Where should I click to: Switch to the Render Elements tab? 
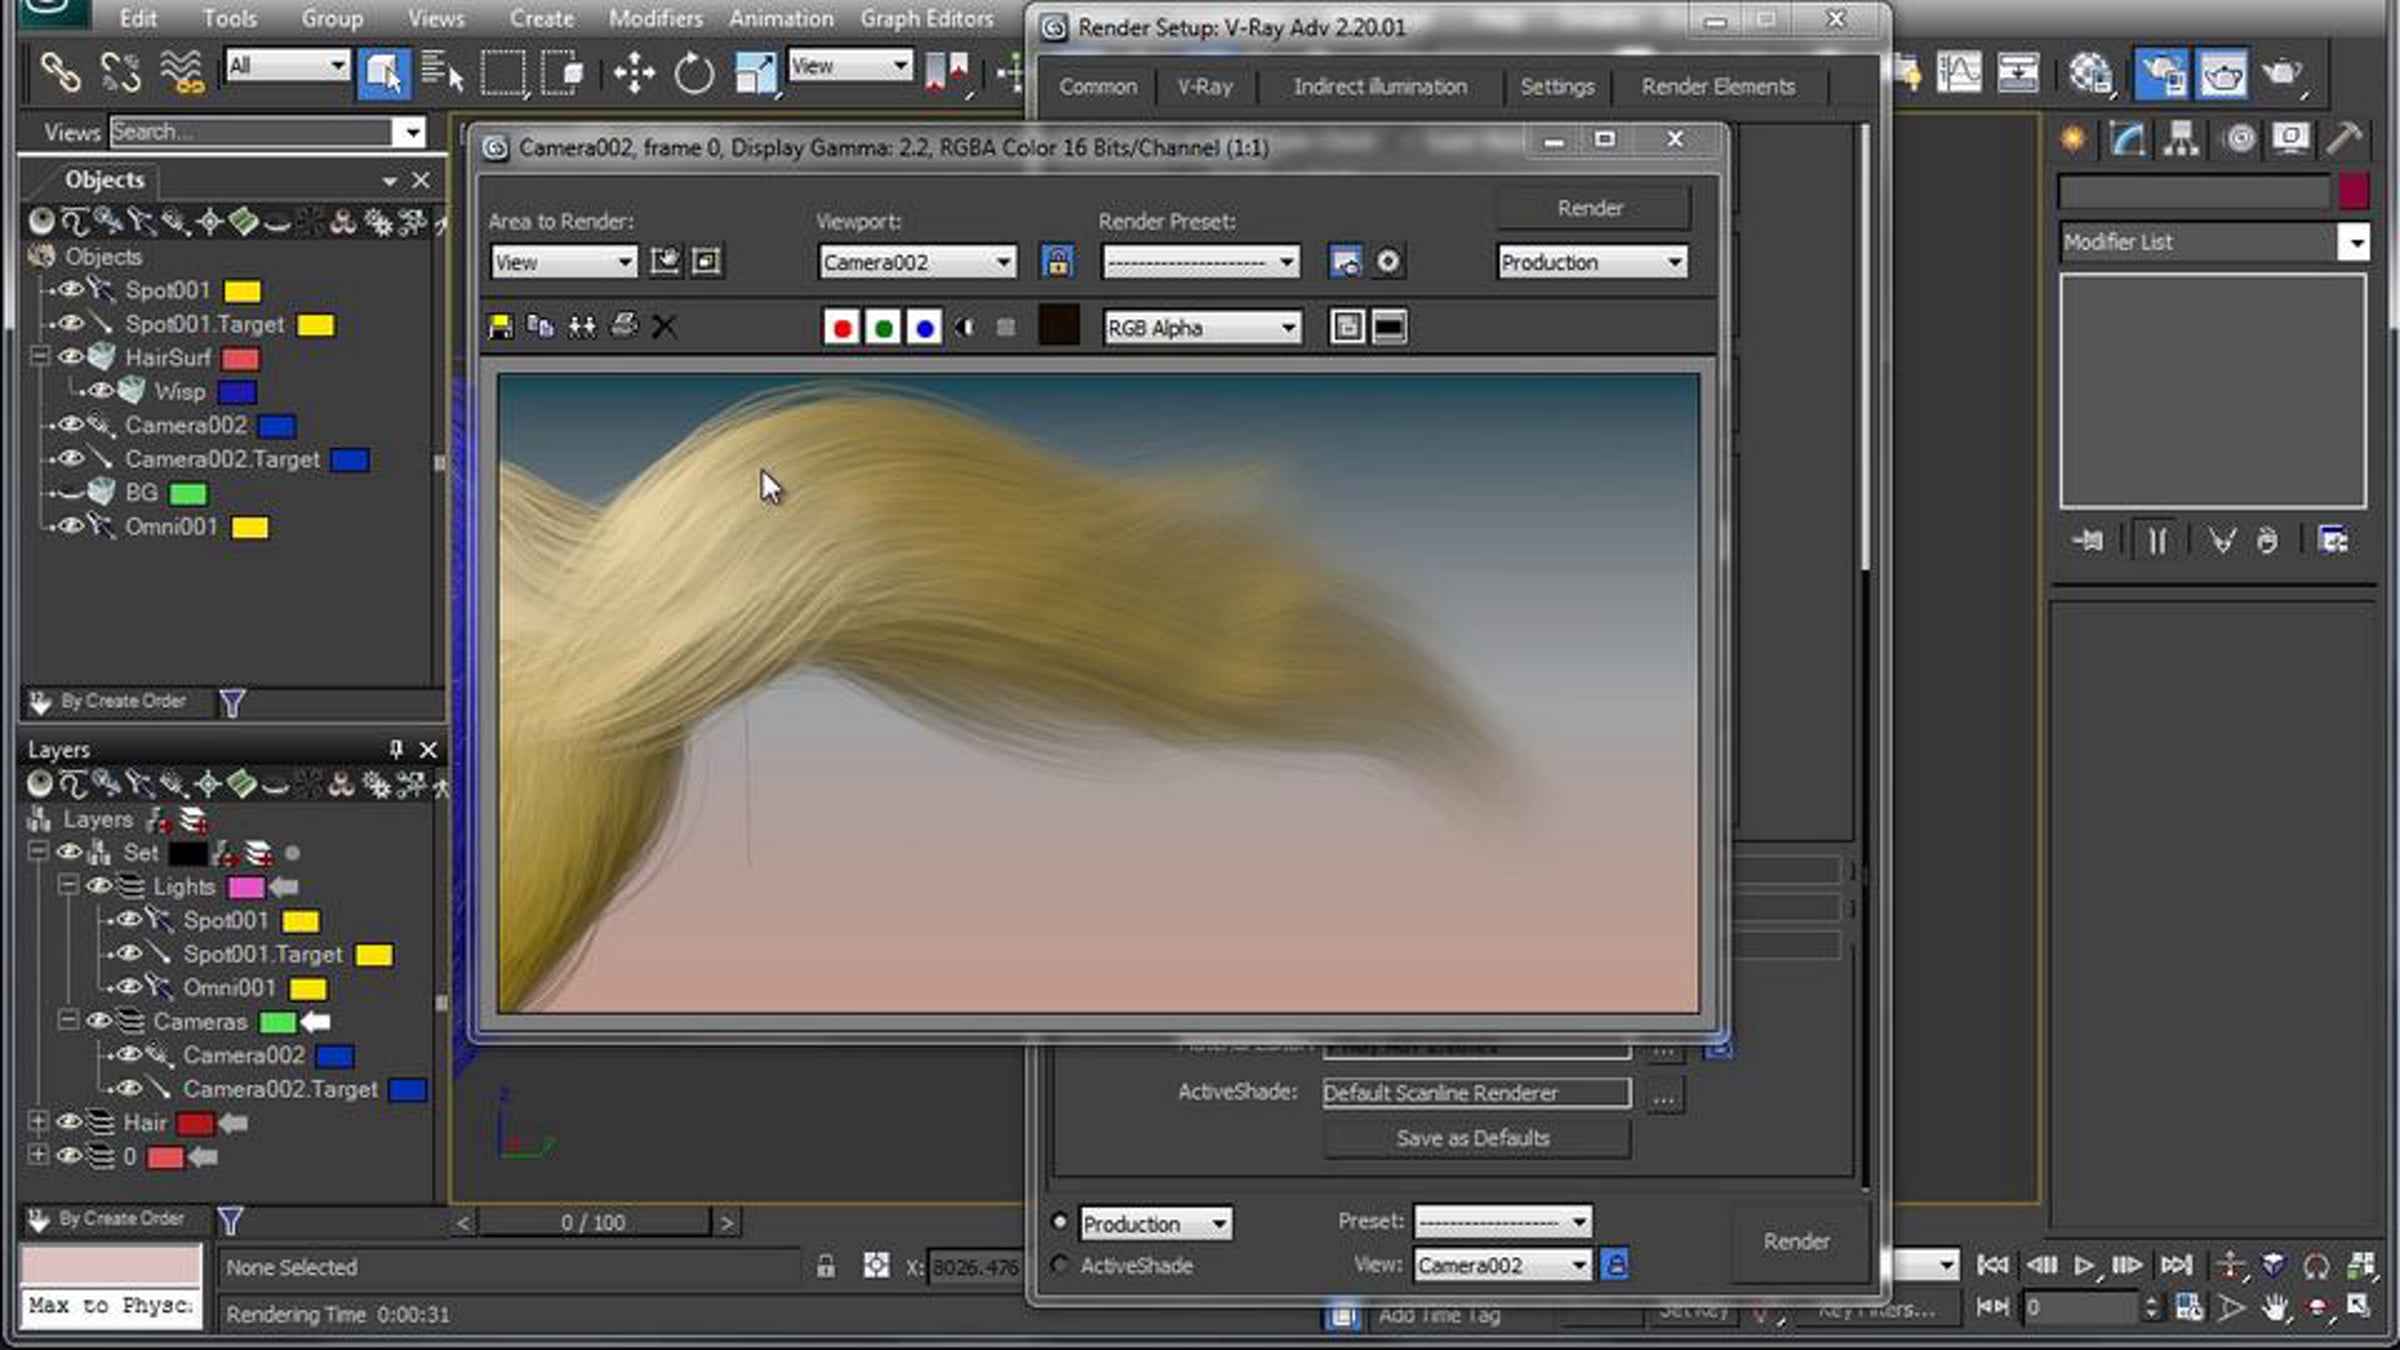tap(1718, 87)
